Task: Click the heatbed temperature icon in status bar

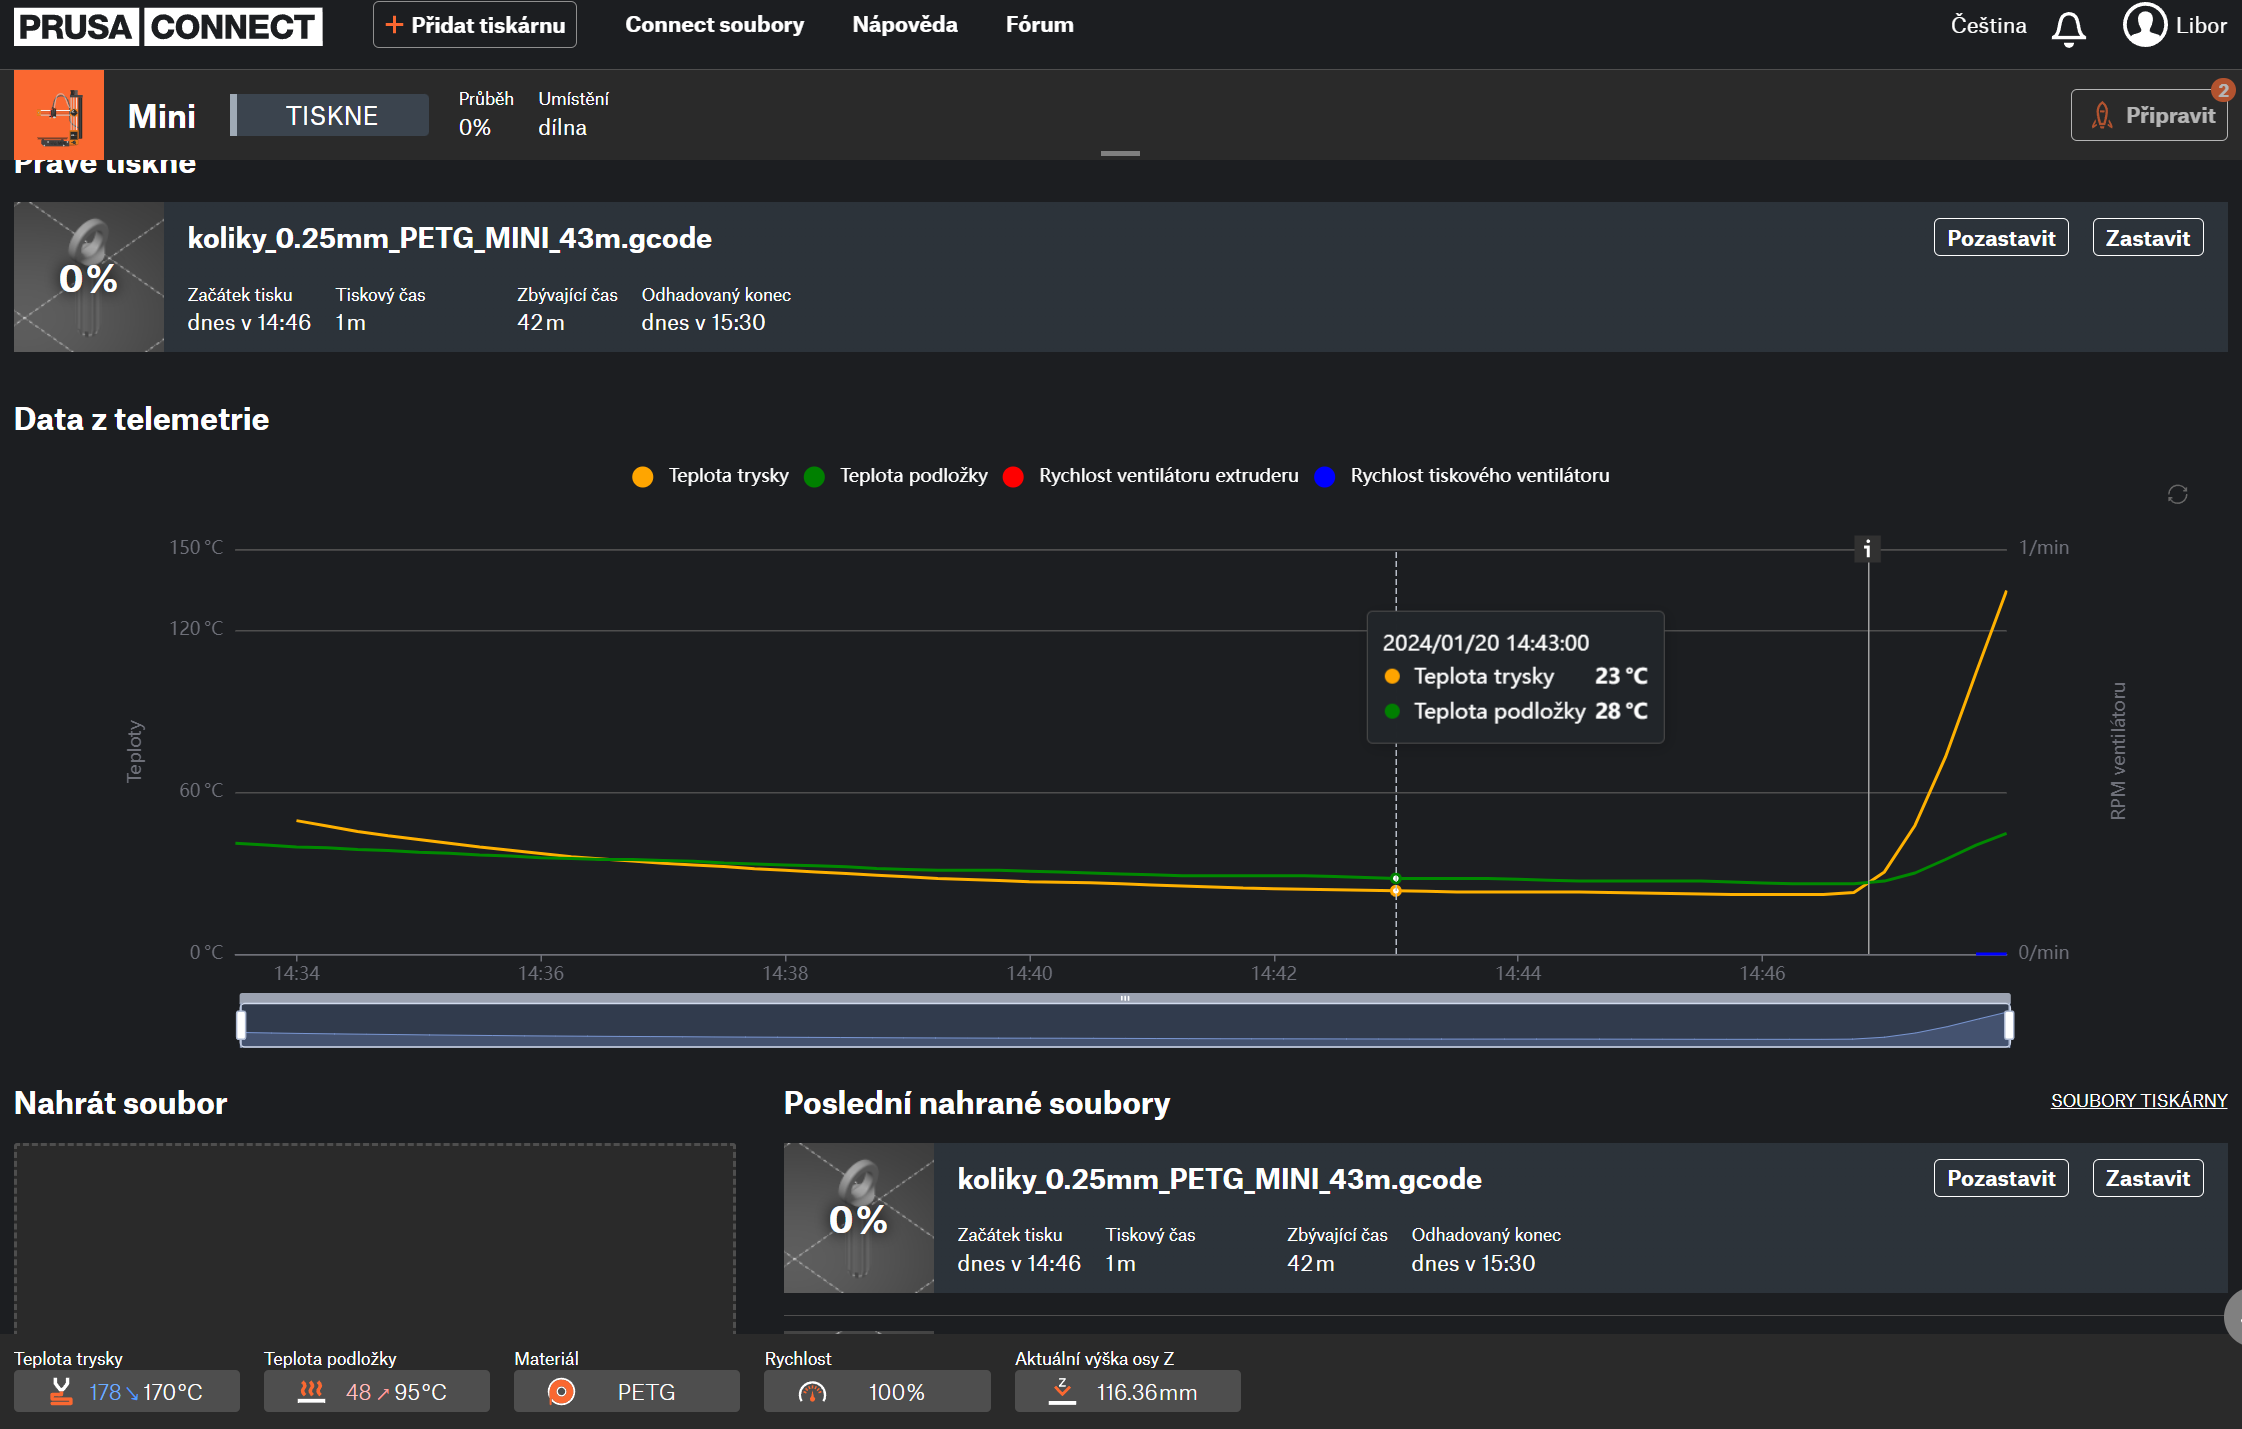Action: [x=311, y=1391]
